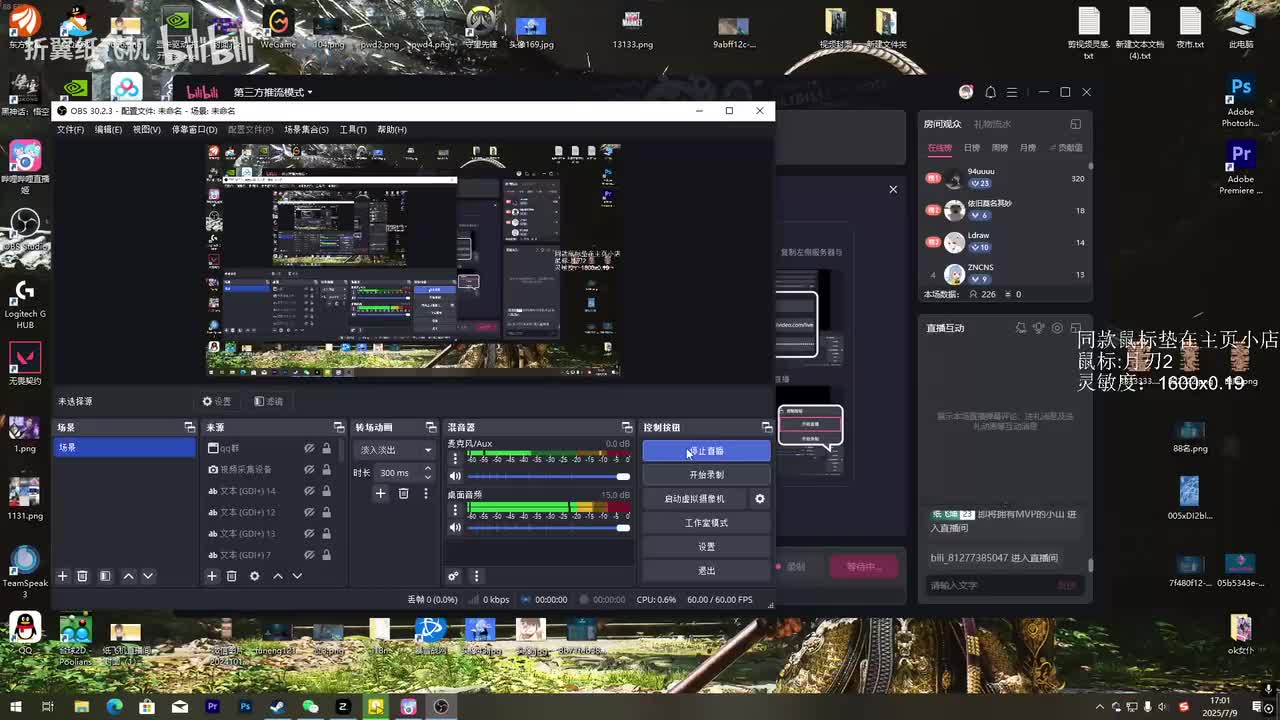Toggle lock on 视频采集设备 source
The height and width of the screenshot is (720, 1280).
326,469
